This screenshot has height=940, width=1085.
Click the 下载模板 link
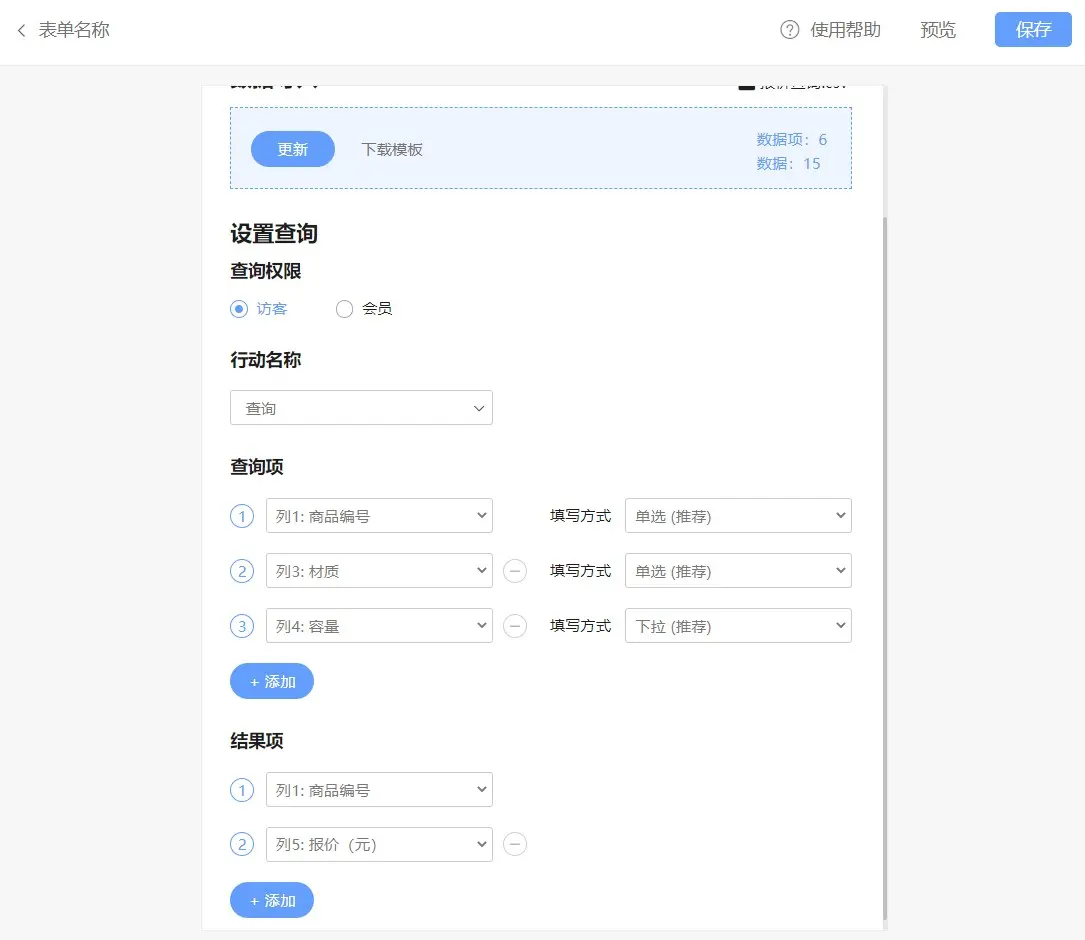coord(391,149)
